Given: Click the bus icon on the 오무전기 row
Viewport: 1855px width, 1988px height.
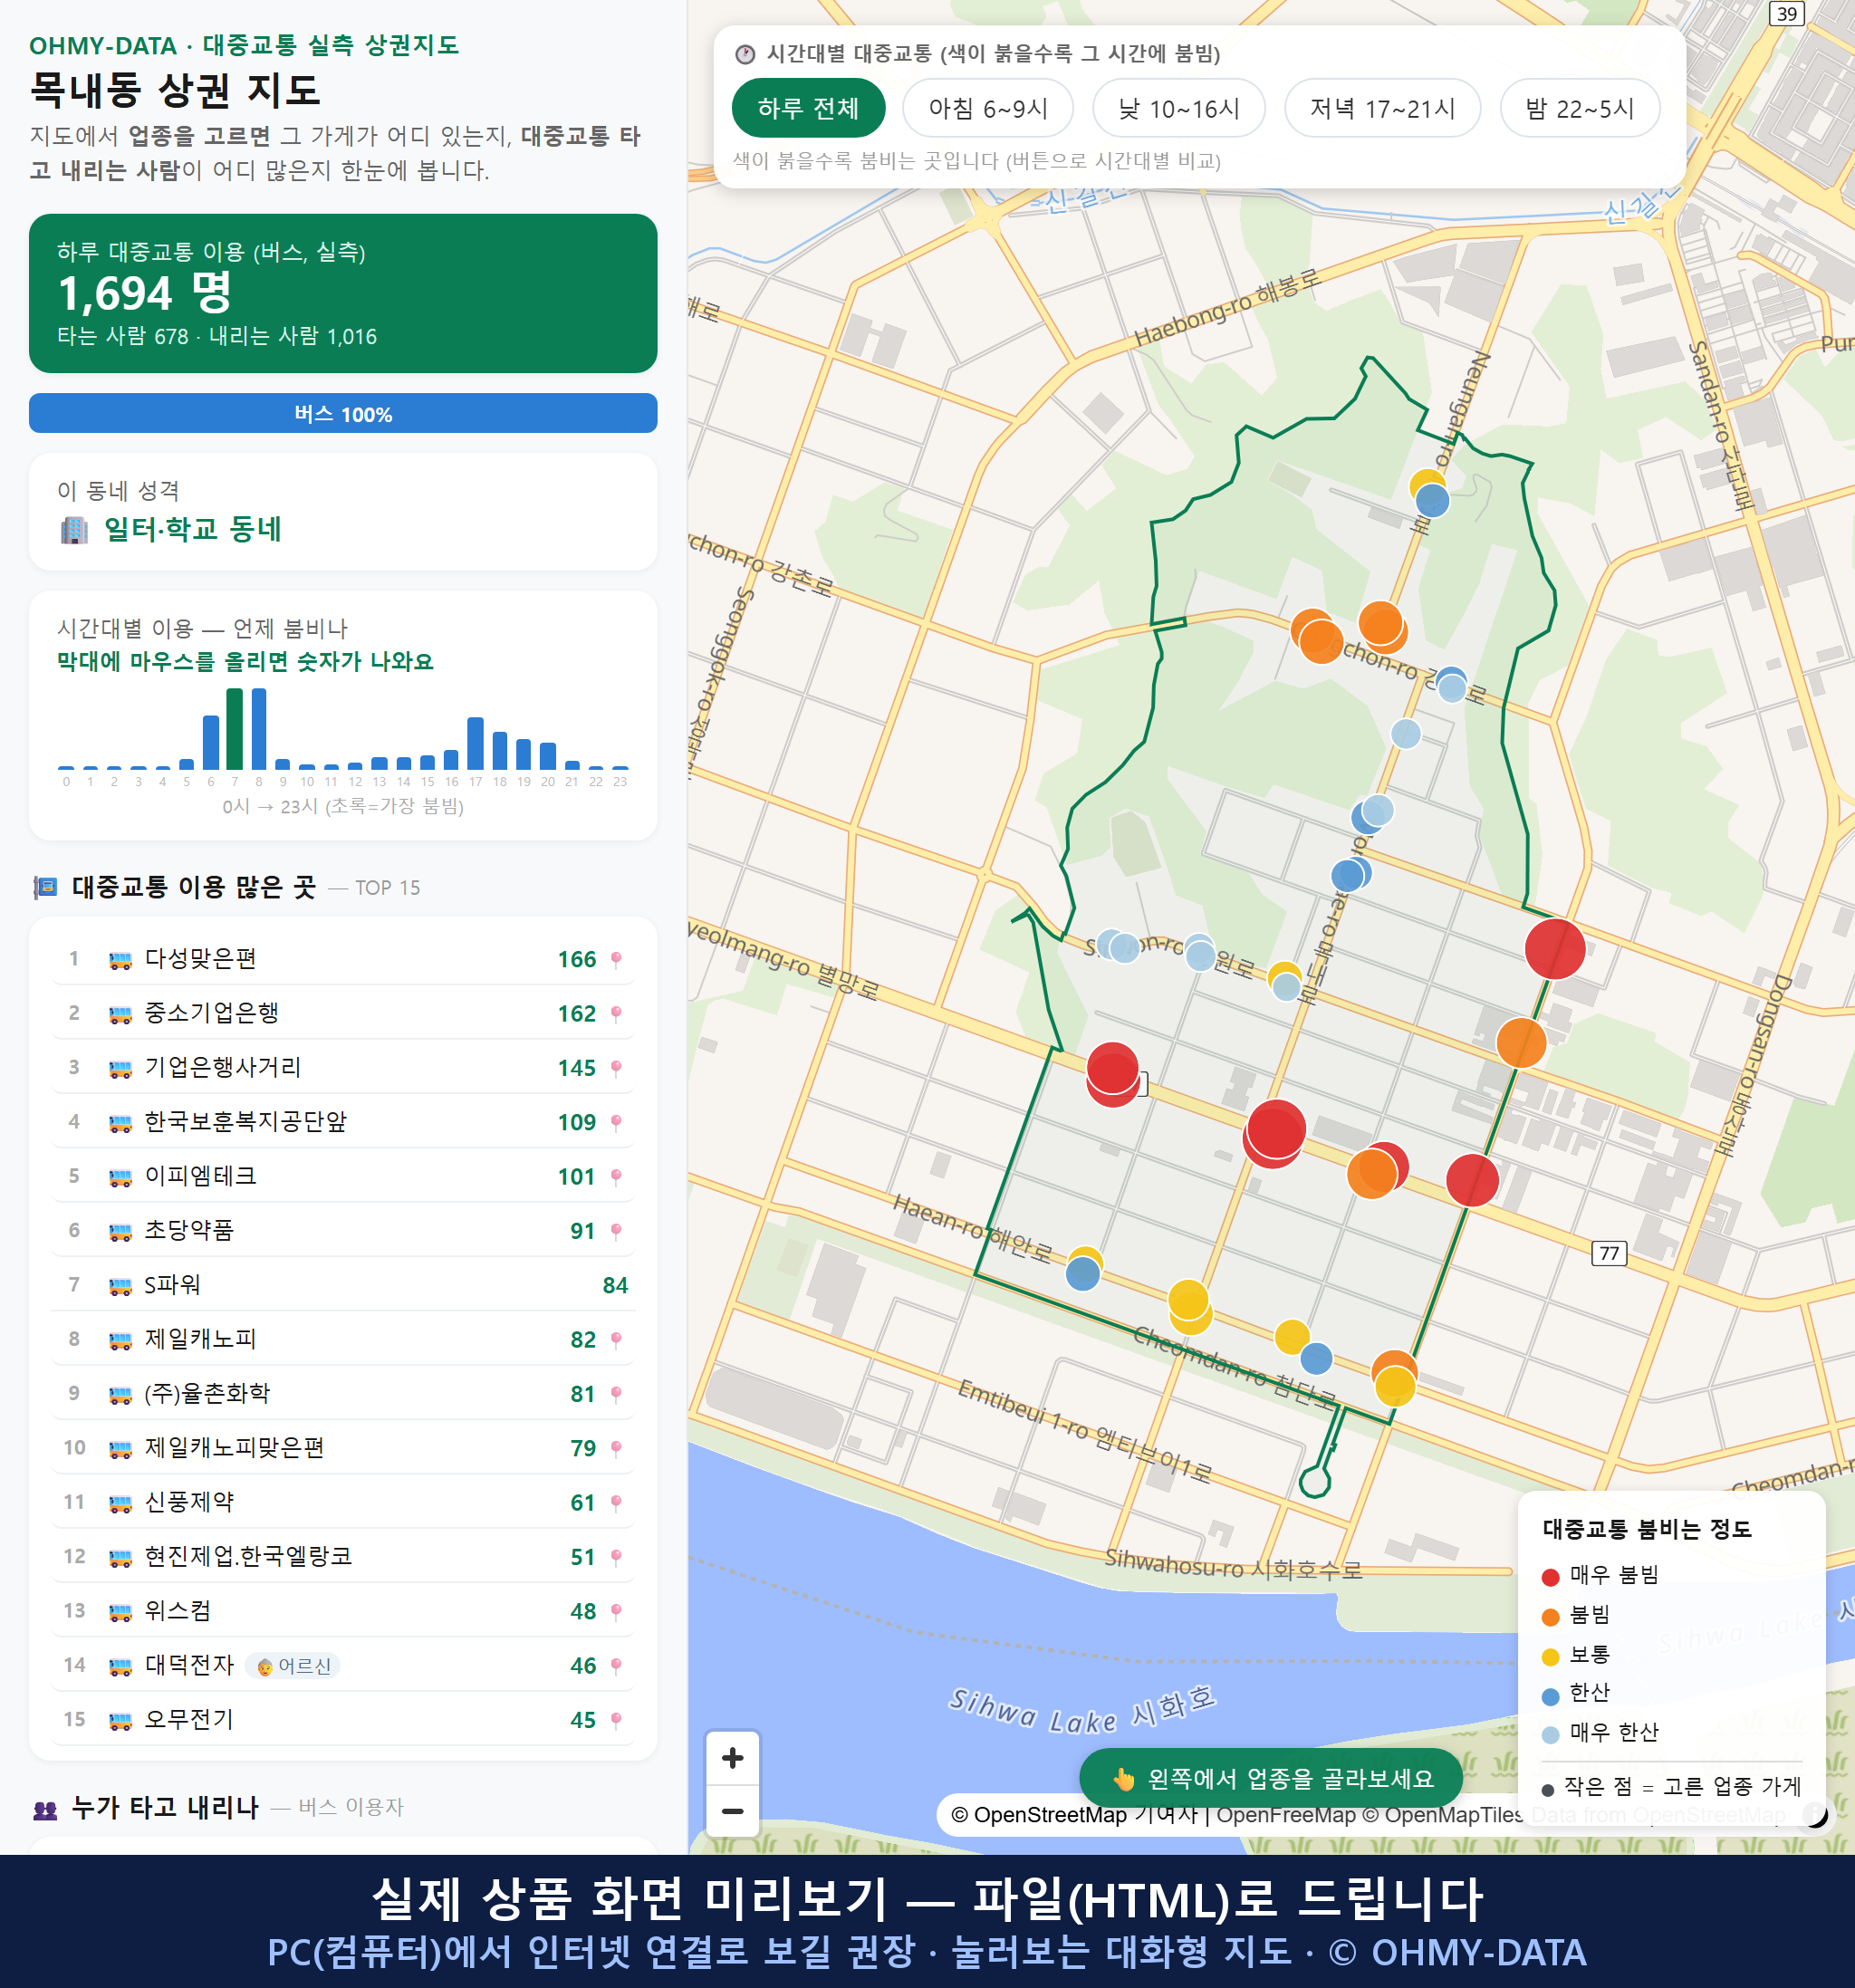Looking at the screenshot, I should tap(120, 1721).
